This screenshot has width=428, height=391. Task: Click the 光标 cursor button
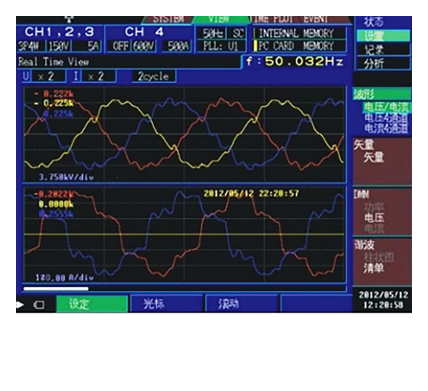(x=167, y=304)
